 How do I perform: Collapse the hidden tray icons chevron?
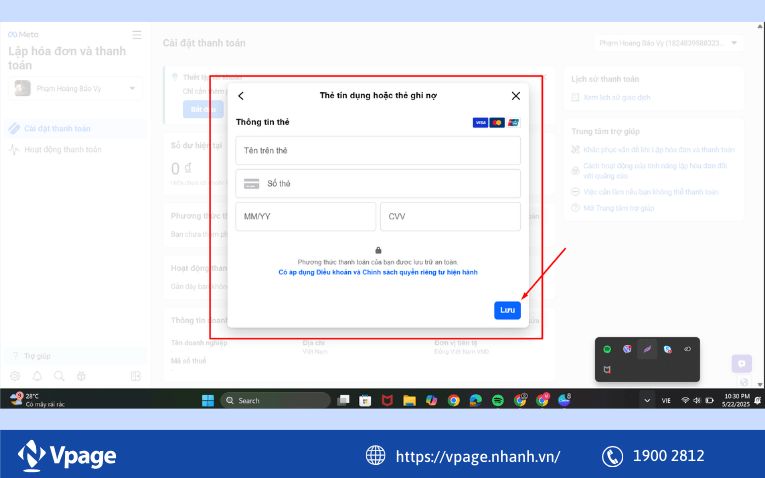(x=645, y=400)
